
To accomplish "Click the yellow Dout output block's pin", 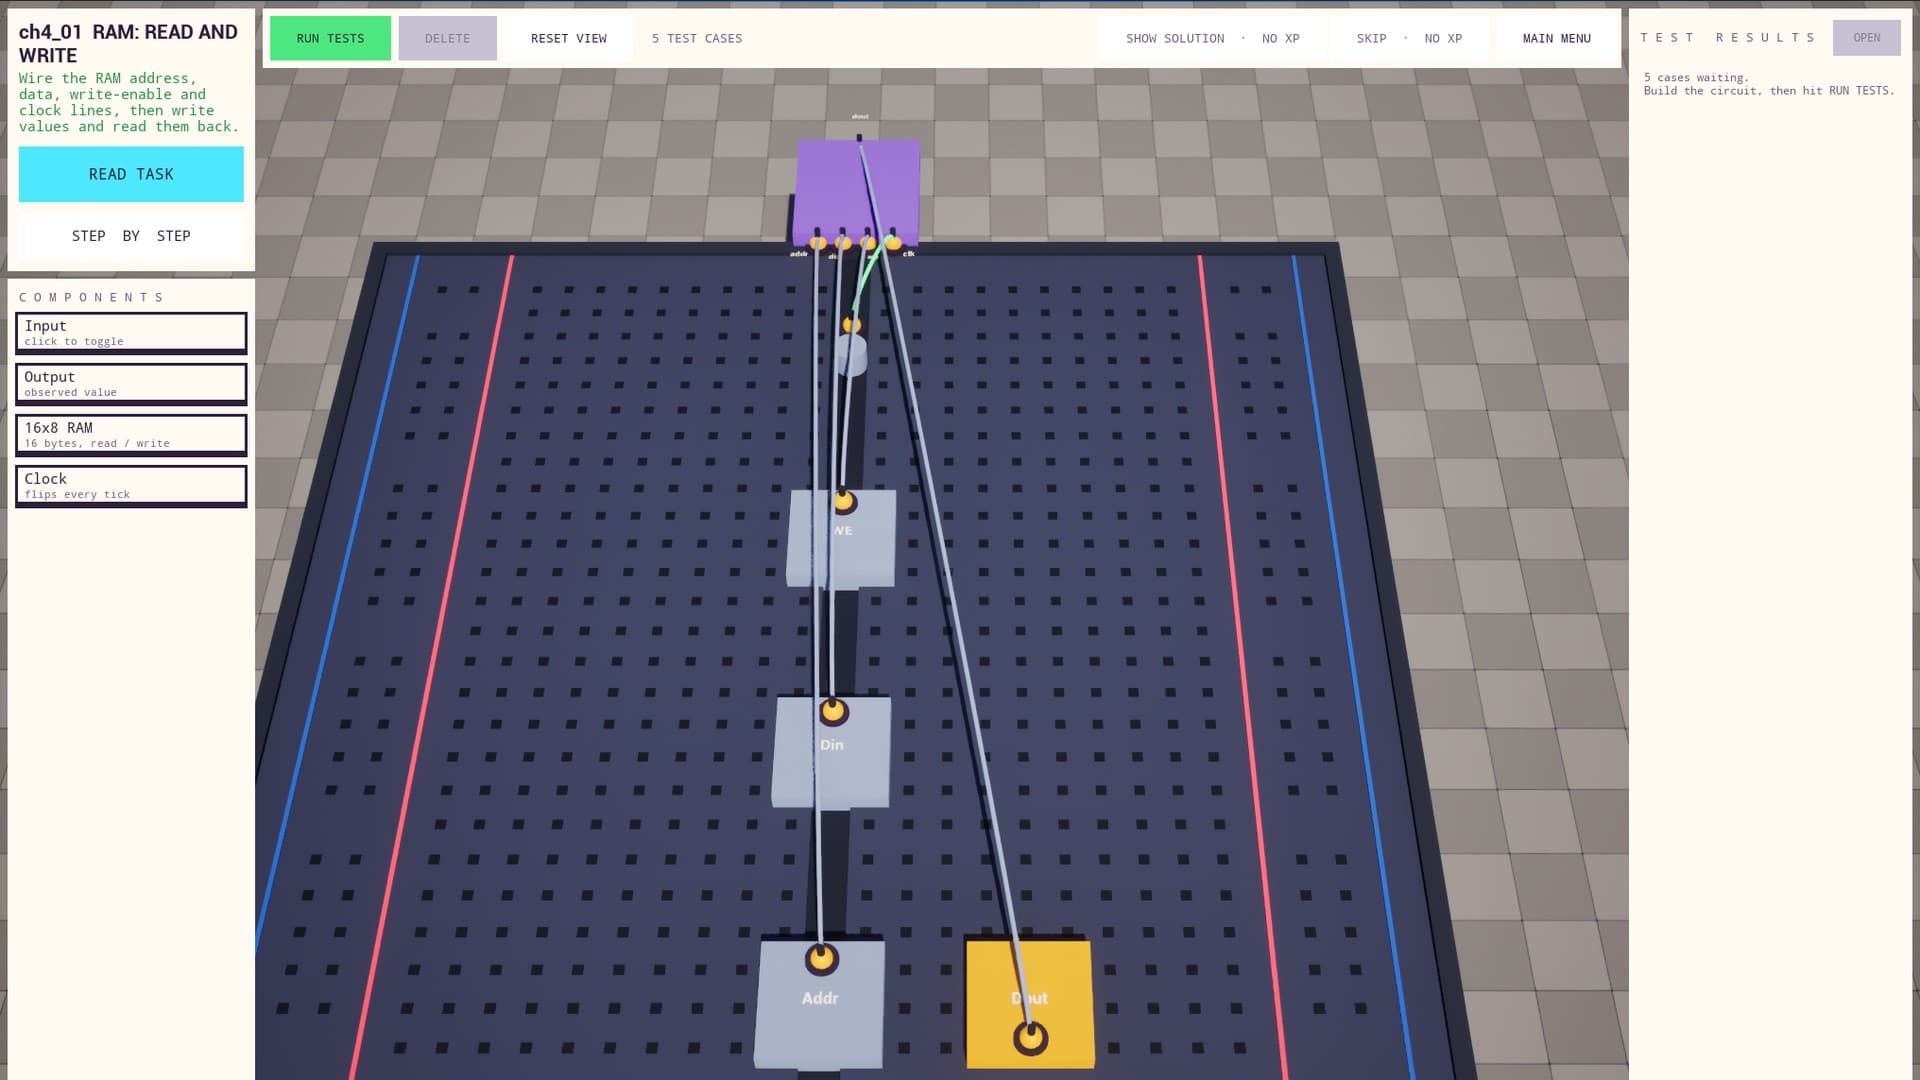I will [x=1030, y=1038].
